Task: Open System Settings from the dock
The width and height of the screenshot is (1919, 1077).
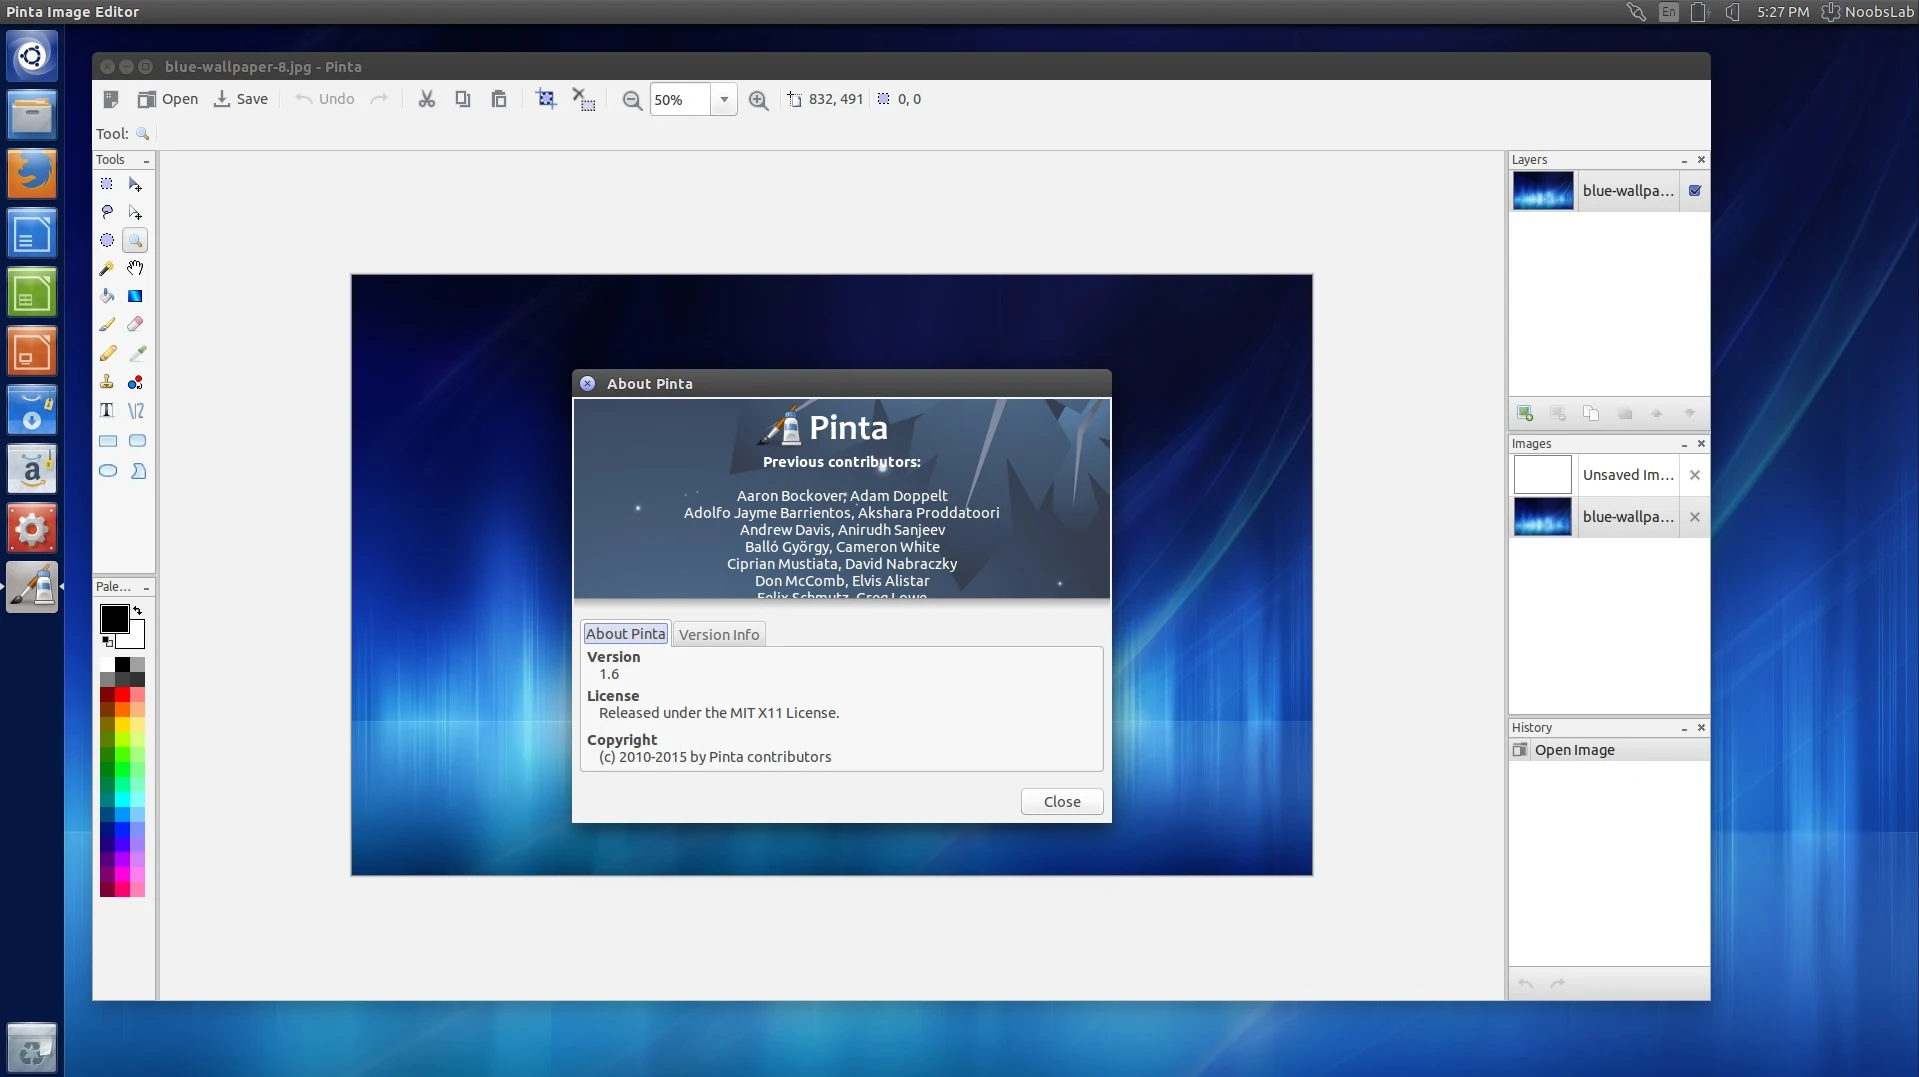Action: 32,529
